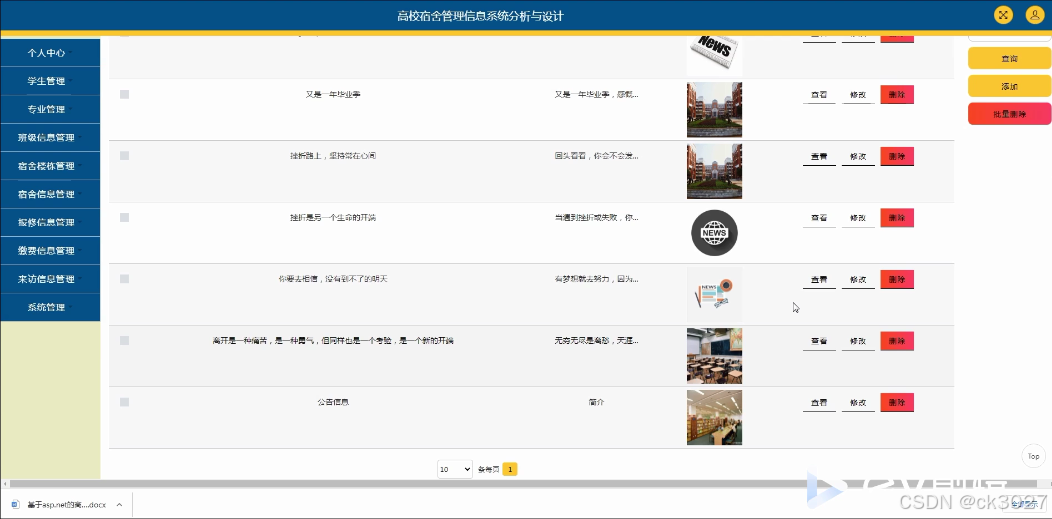Click 查看 for 挫折是另一个生命的开端
1052x519 pixels.
(819, 219)
